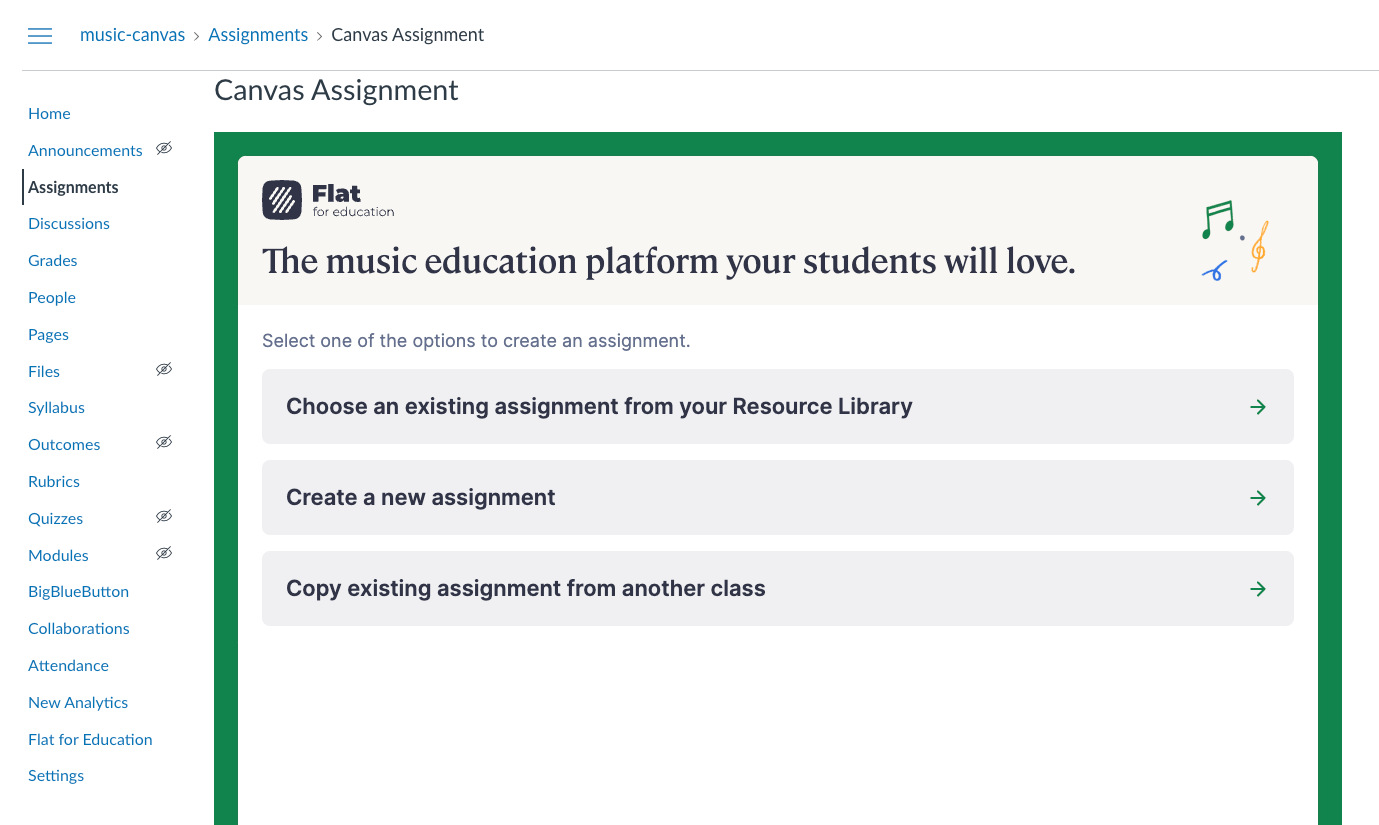Select the Create a new assignment option
The width and height of the screenshot is (1379, 825).
[420, 497]
